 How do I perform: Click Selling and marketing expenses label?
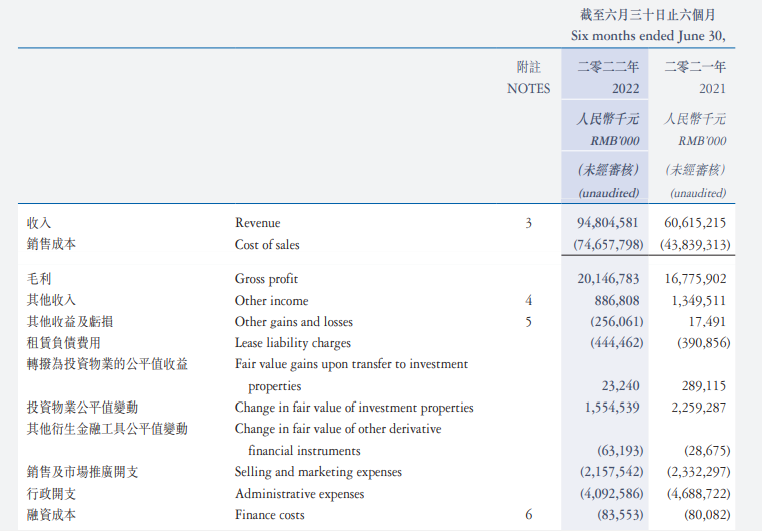pyautogui.click(x=318, y=472)
